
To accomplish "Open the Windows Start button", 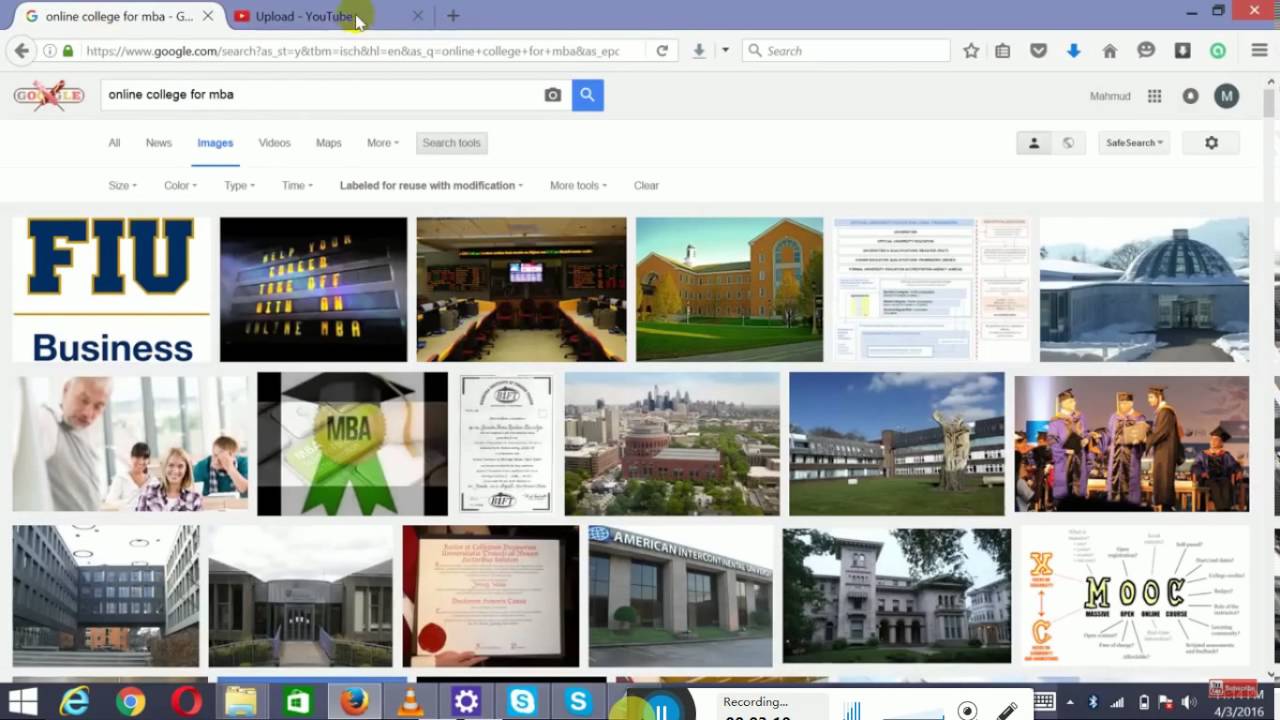I will [22, 703].
